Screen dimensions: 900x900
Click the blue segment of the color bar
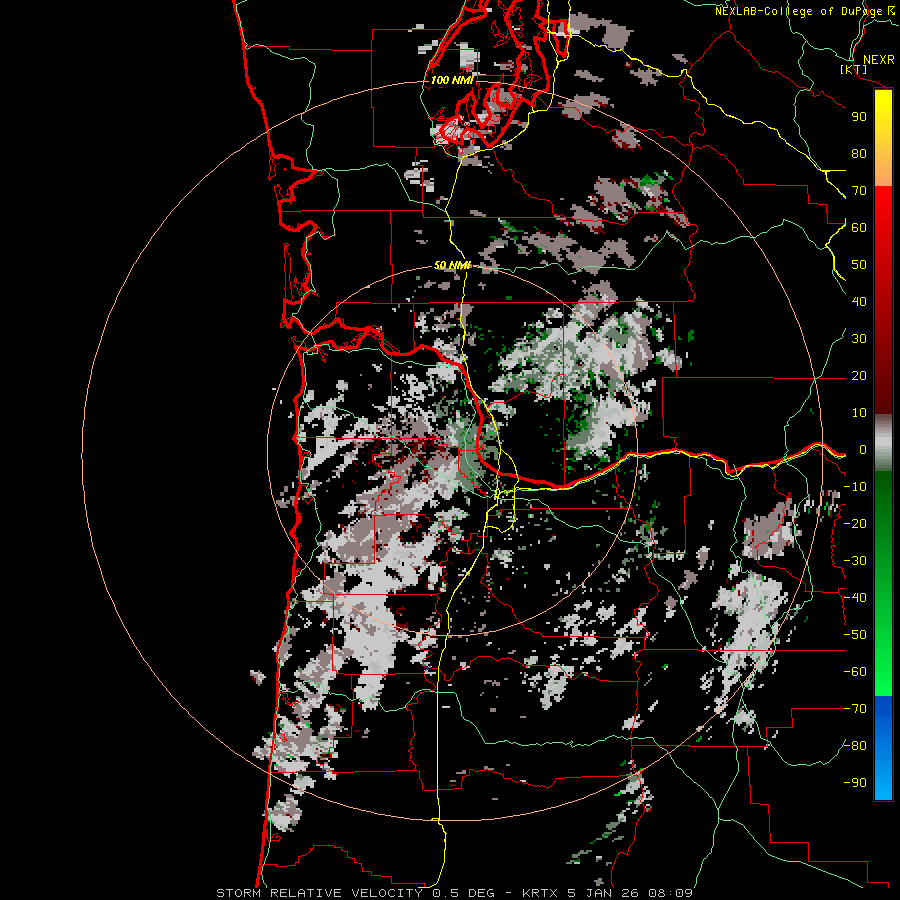click(883, 748)
